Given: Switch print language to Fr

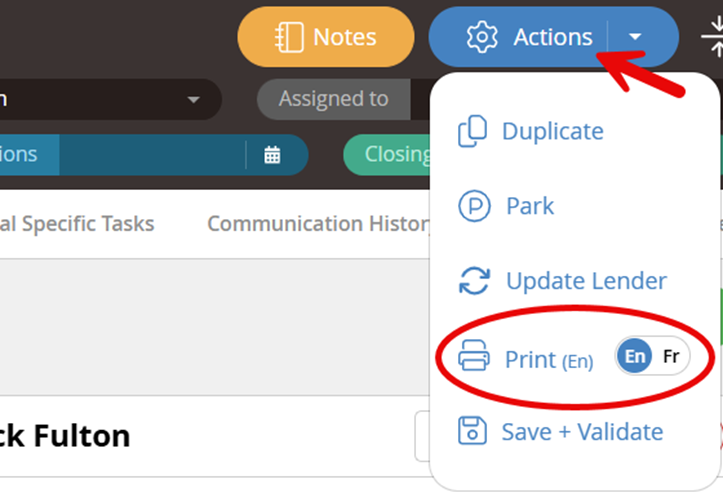Looking at the screenshot, I should coord(671,356).
